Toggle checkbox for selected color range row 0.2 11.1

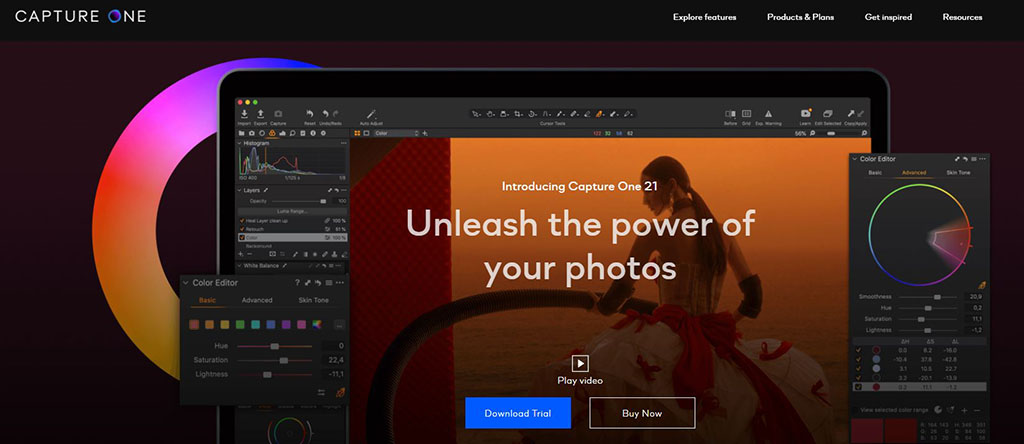pos(858,387)
